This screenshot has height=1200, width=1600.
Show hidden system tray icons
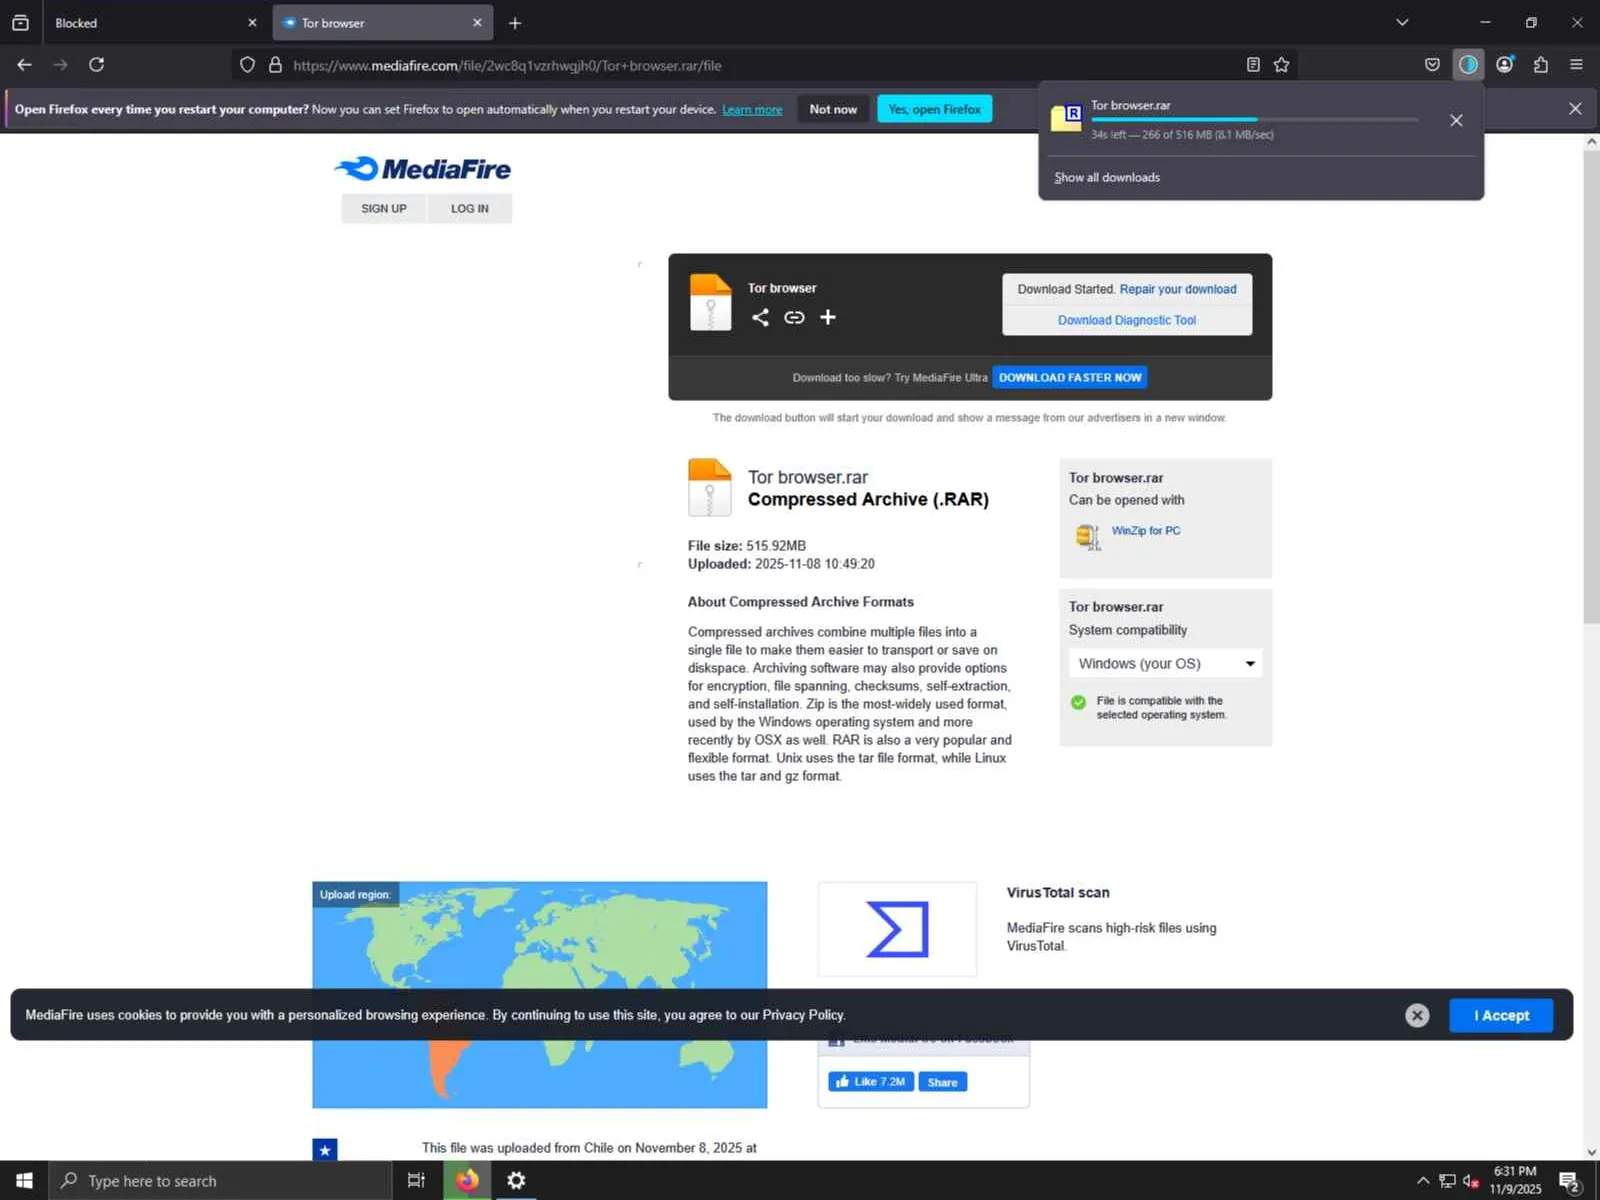point(1422,1181)
